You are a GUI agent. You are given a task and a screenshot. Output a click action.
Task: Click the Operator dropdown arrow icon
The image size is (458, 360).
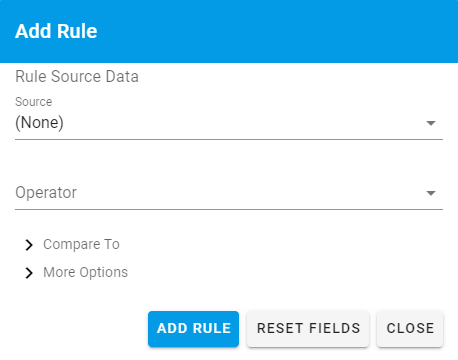[x=431, y=193]
